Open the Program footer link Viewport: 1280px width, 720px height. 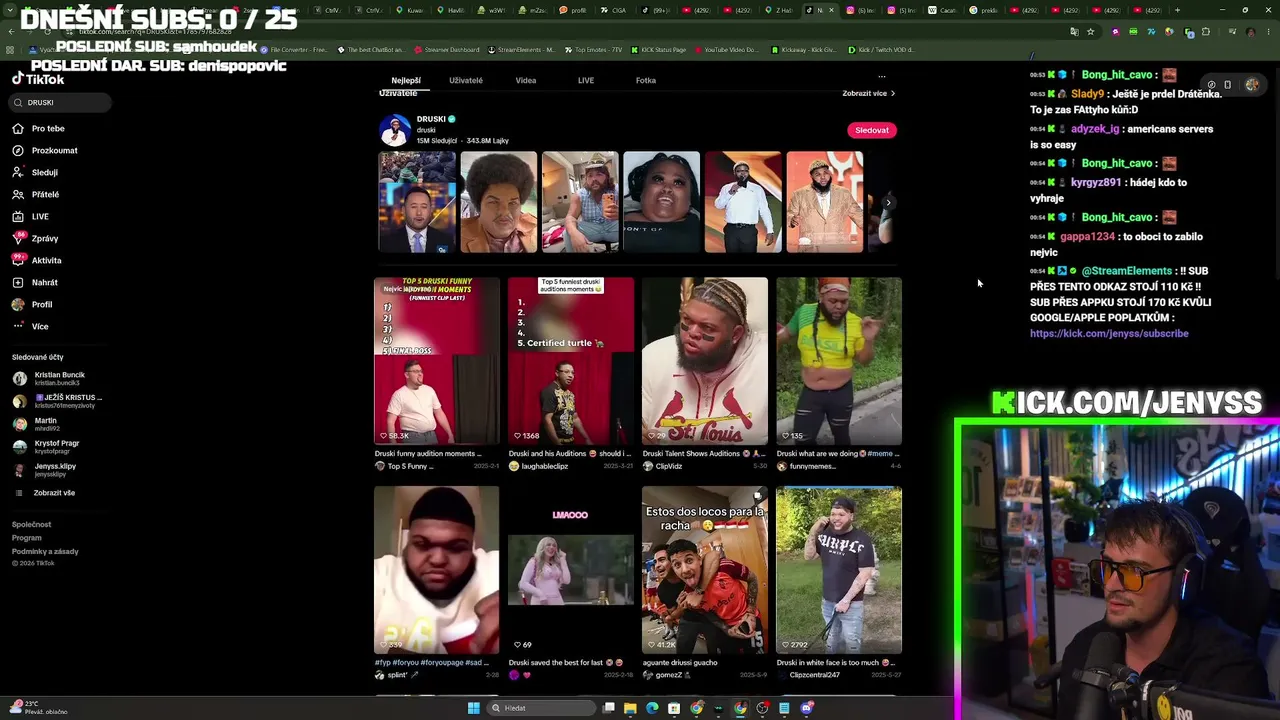click(x=27, y=538)
